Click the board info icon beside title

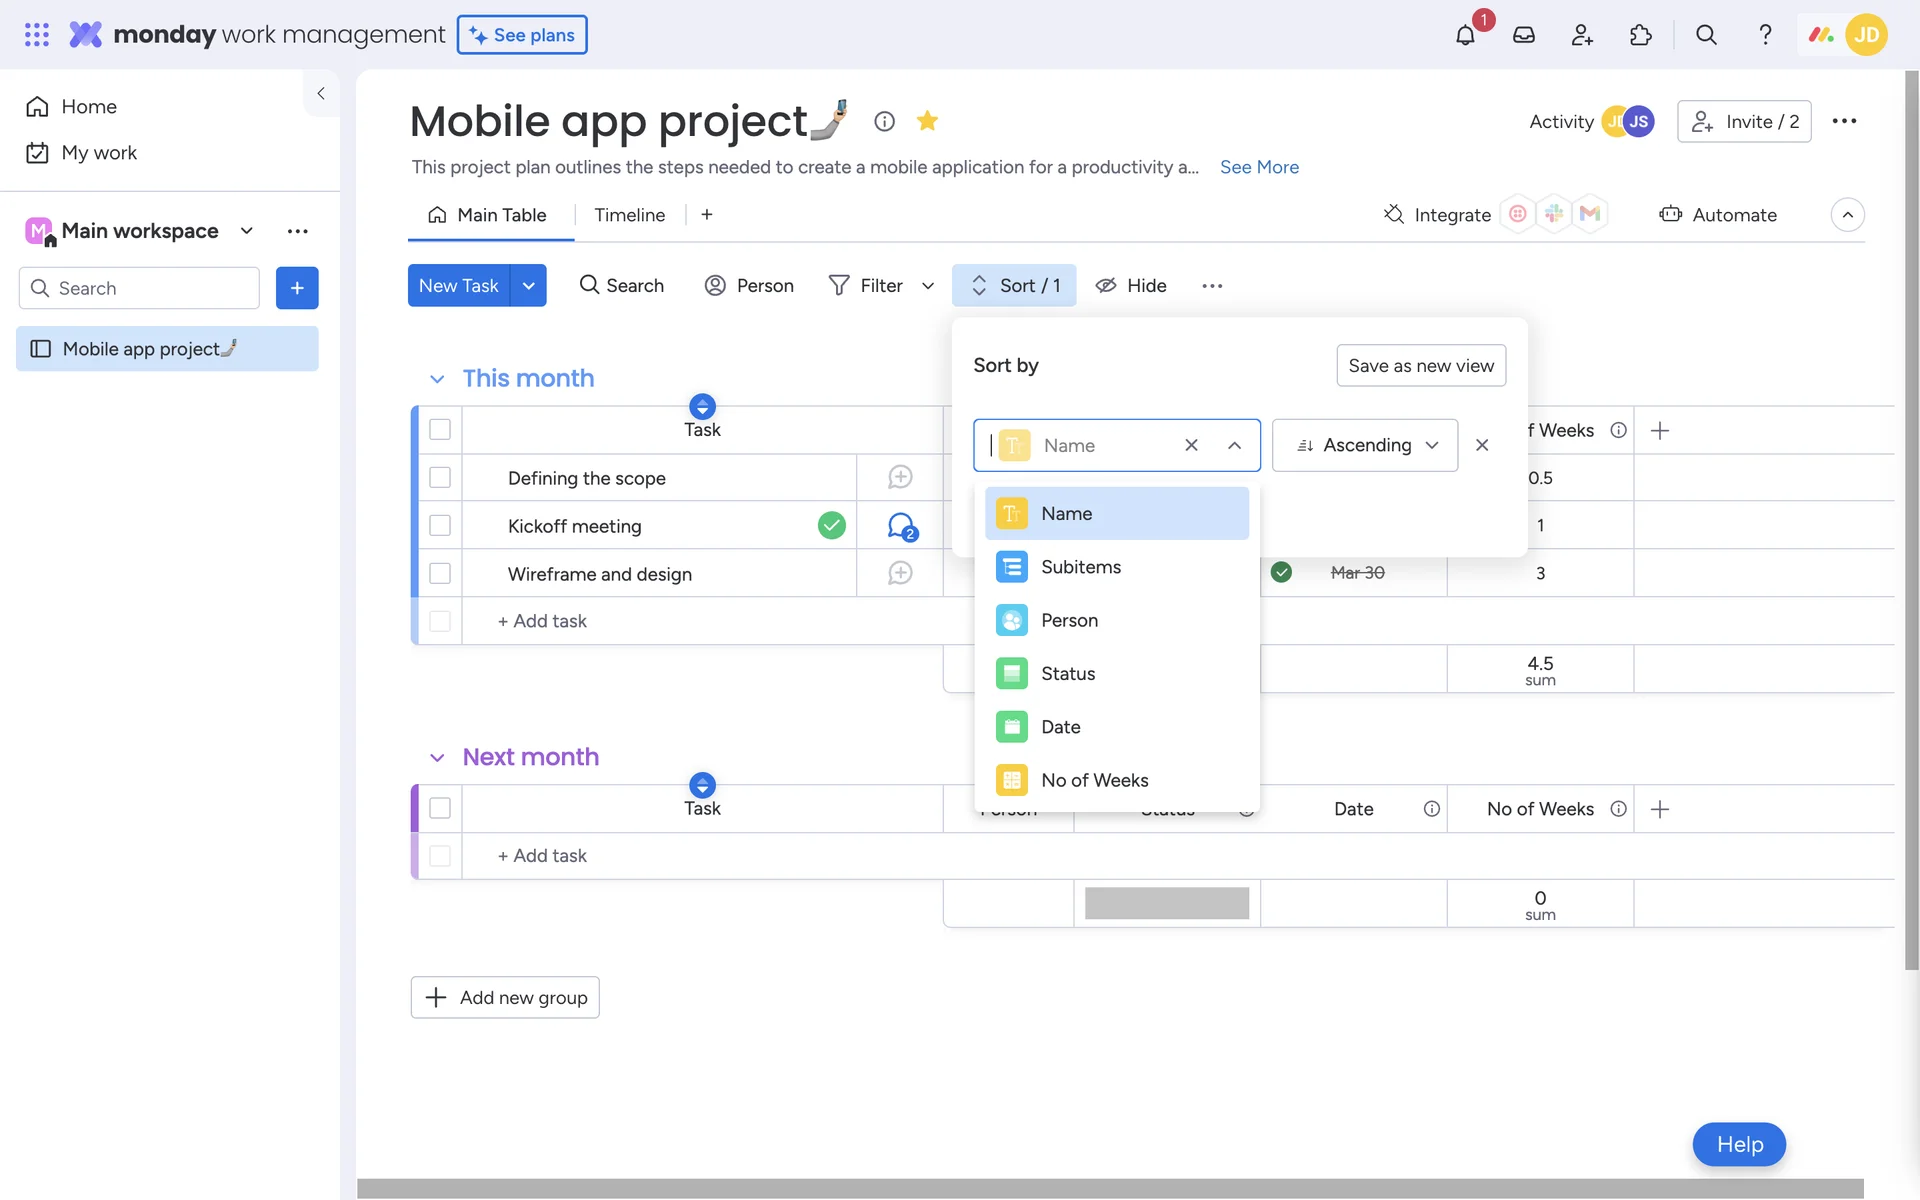[x=884, y=121]
